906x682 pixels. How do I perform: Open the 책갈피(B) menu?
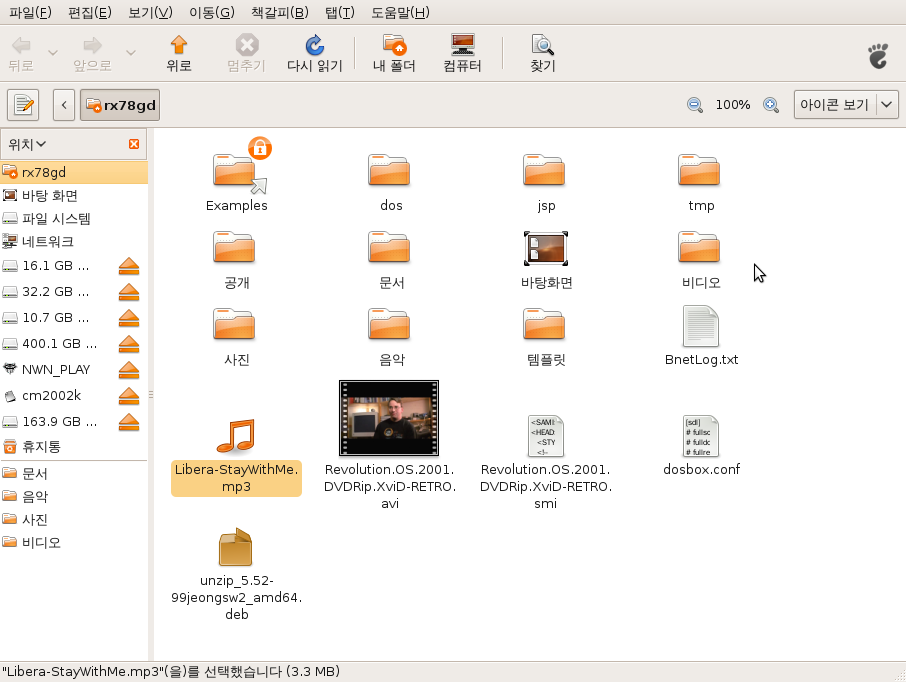click(280, 12)
